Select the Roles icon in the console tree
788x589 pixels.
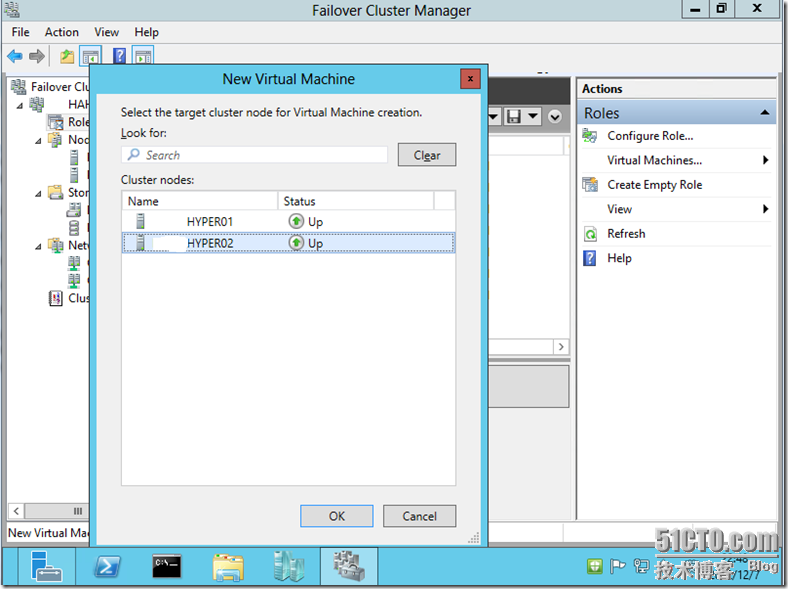[55, 122]
